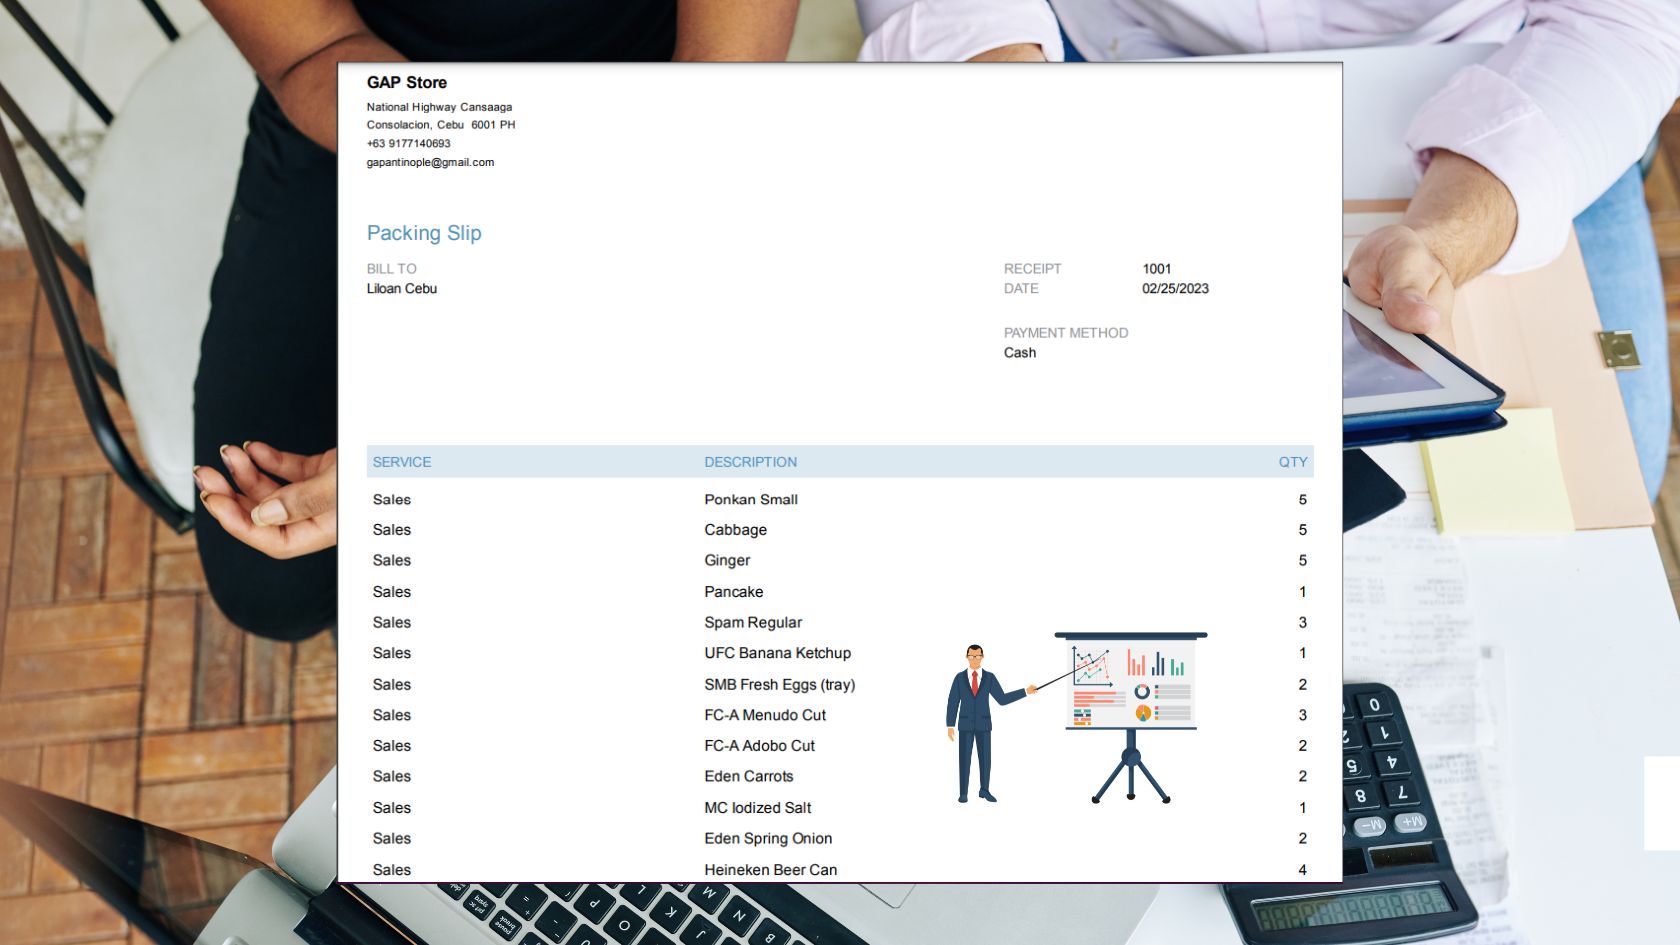Image resolution: width=1680 pixels, height=945 pixels.
Task: Click the quantity 5 for Ginger
Action: 1302,561
